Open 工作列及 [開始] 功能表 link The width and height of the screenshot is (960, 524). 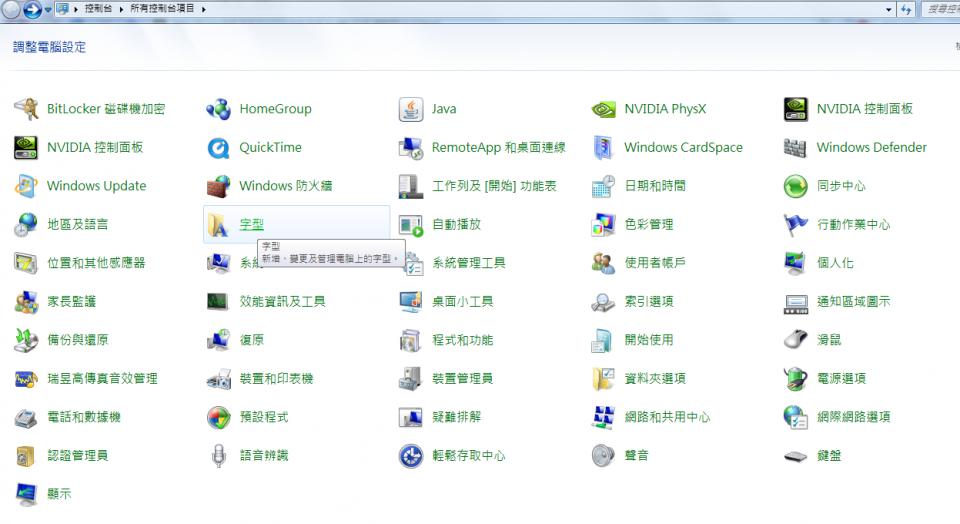[494, 186]
